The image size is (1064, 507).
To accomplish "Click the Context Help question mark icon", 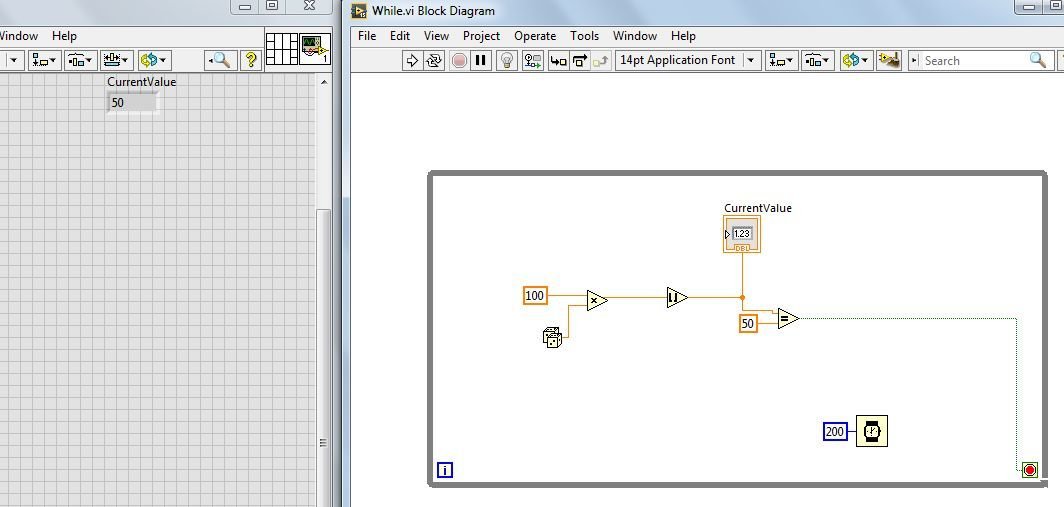I will (250, 60).
